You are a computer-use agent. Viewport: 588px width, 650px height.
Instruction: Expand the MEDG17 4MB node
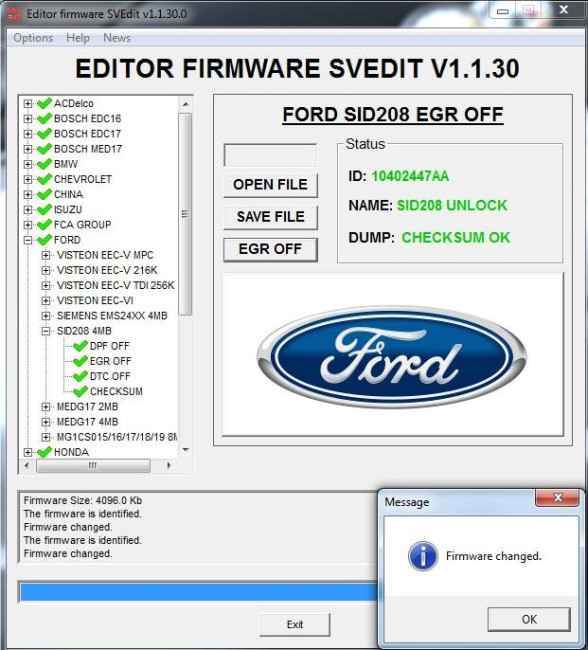(x=46, y=422)
